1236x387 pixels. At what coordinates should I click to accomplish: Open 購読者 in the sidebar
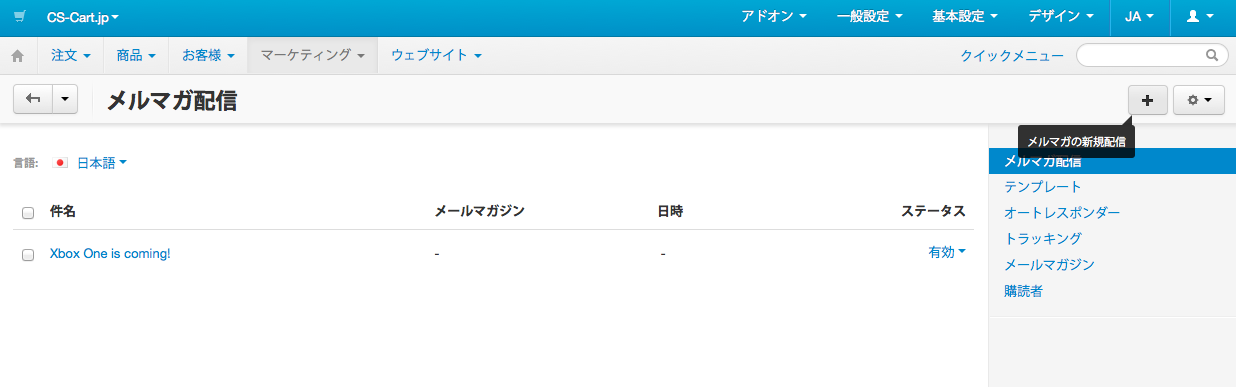pyautogui.click(x=1023, y=291)
